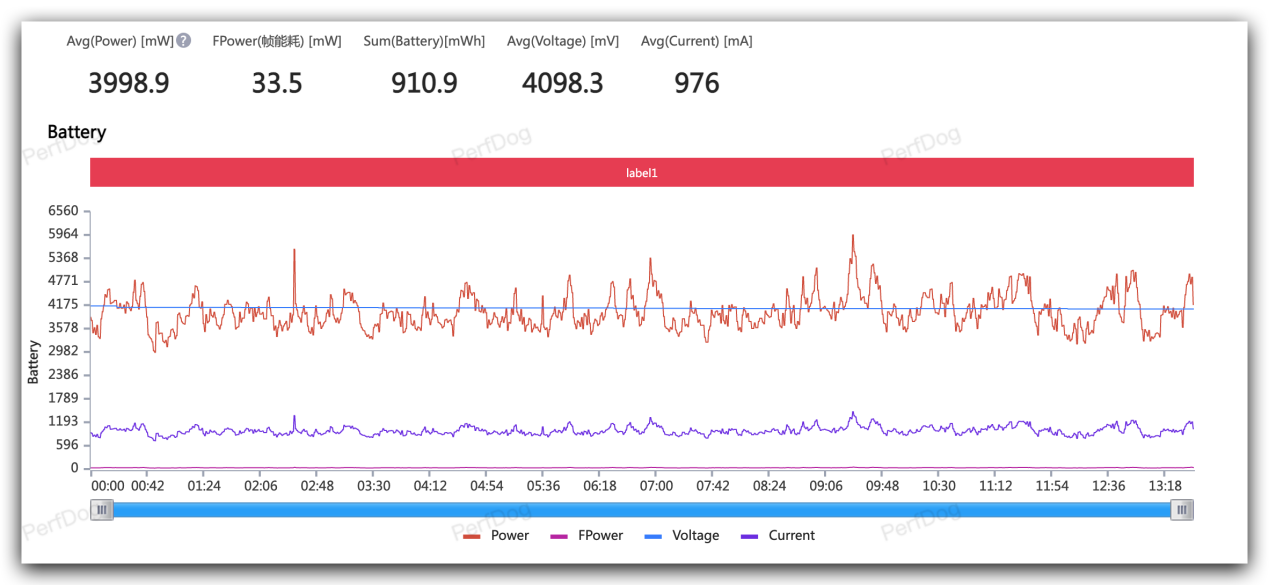Click the blue time range bar between the handles
The height and width of the screenshot is (585, 1269).
(x=642, y=510)
